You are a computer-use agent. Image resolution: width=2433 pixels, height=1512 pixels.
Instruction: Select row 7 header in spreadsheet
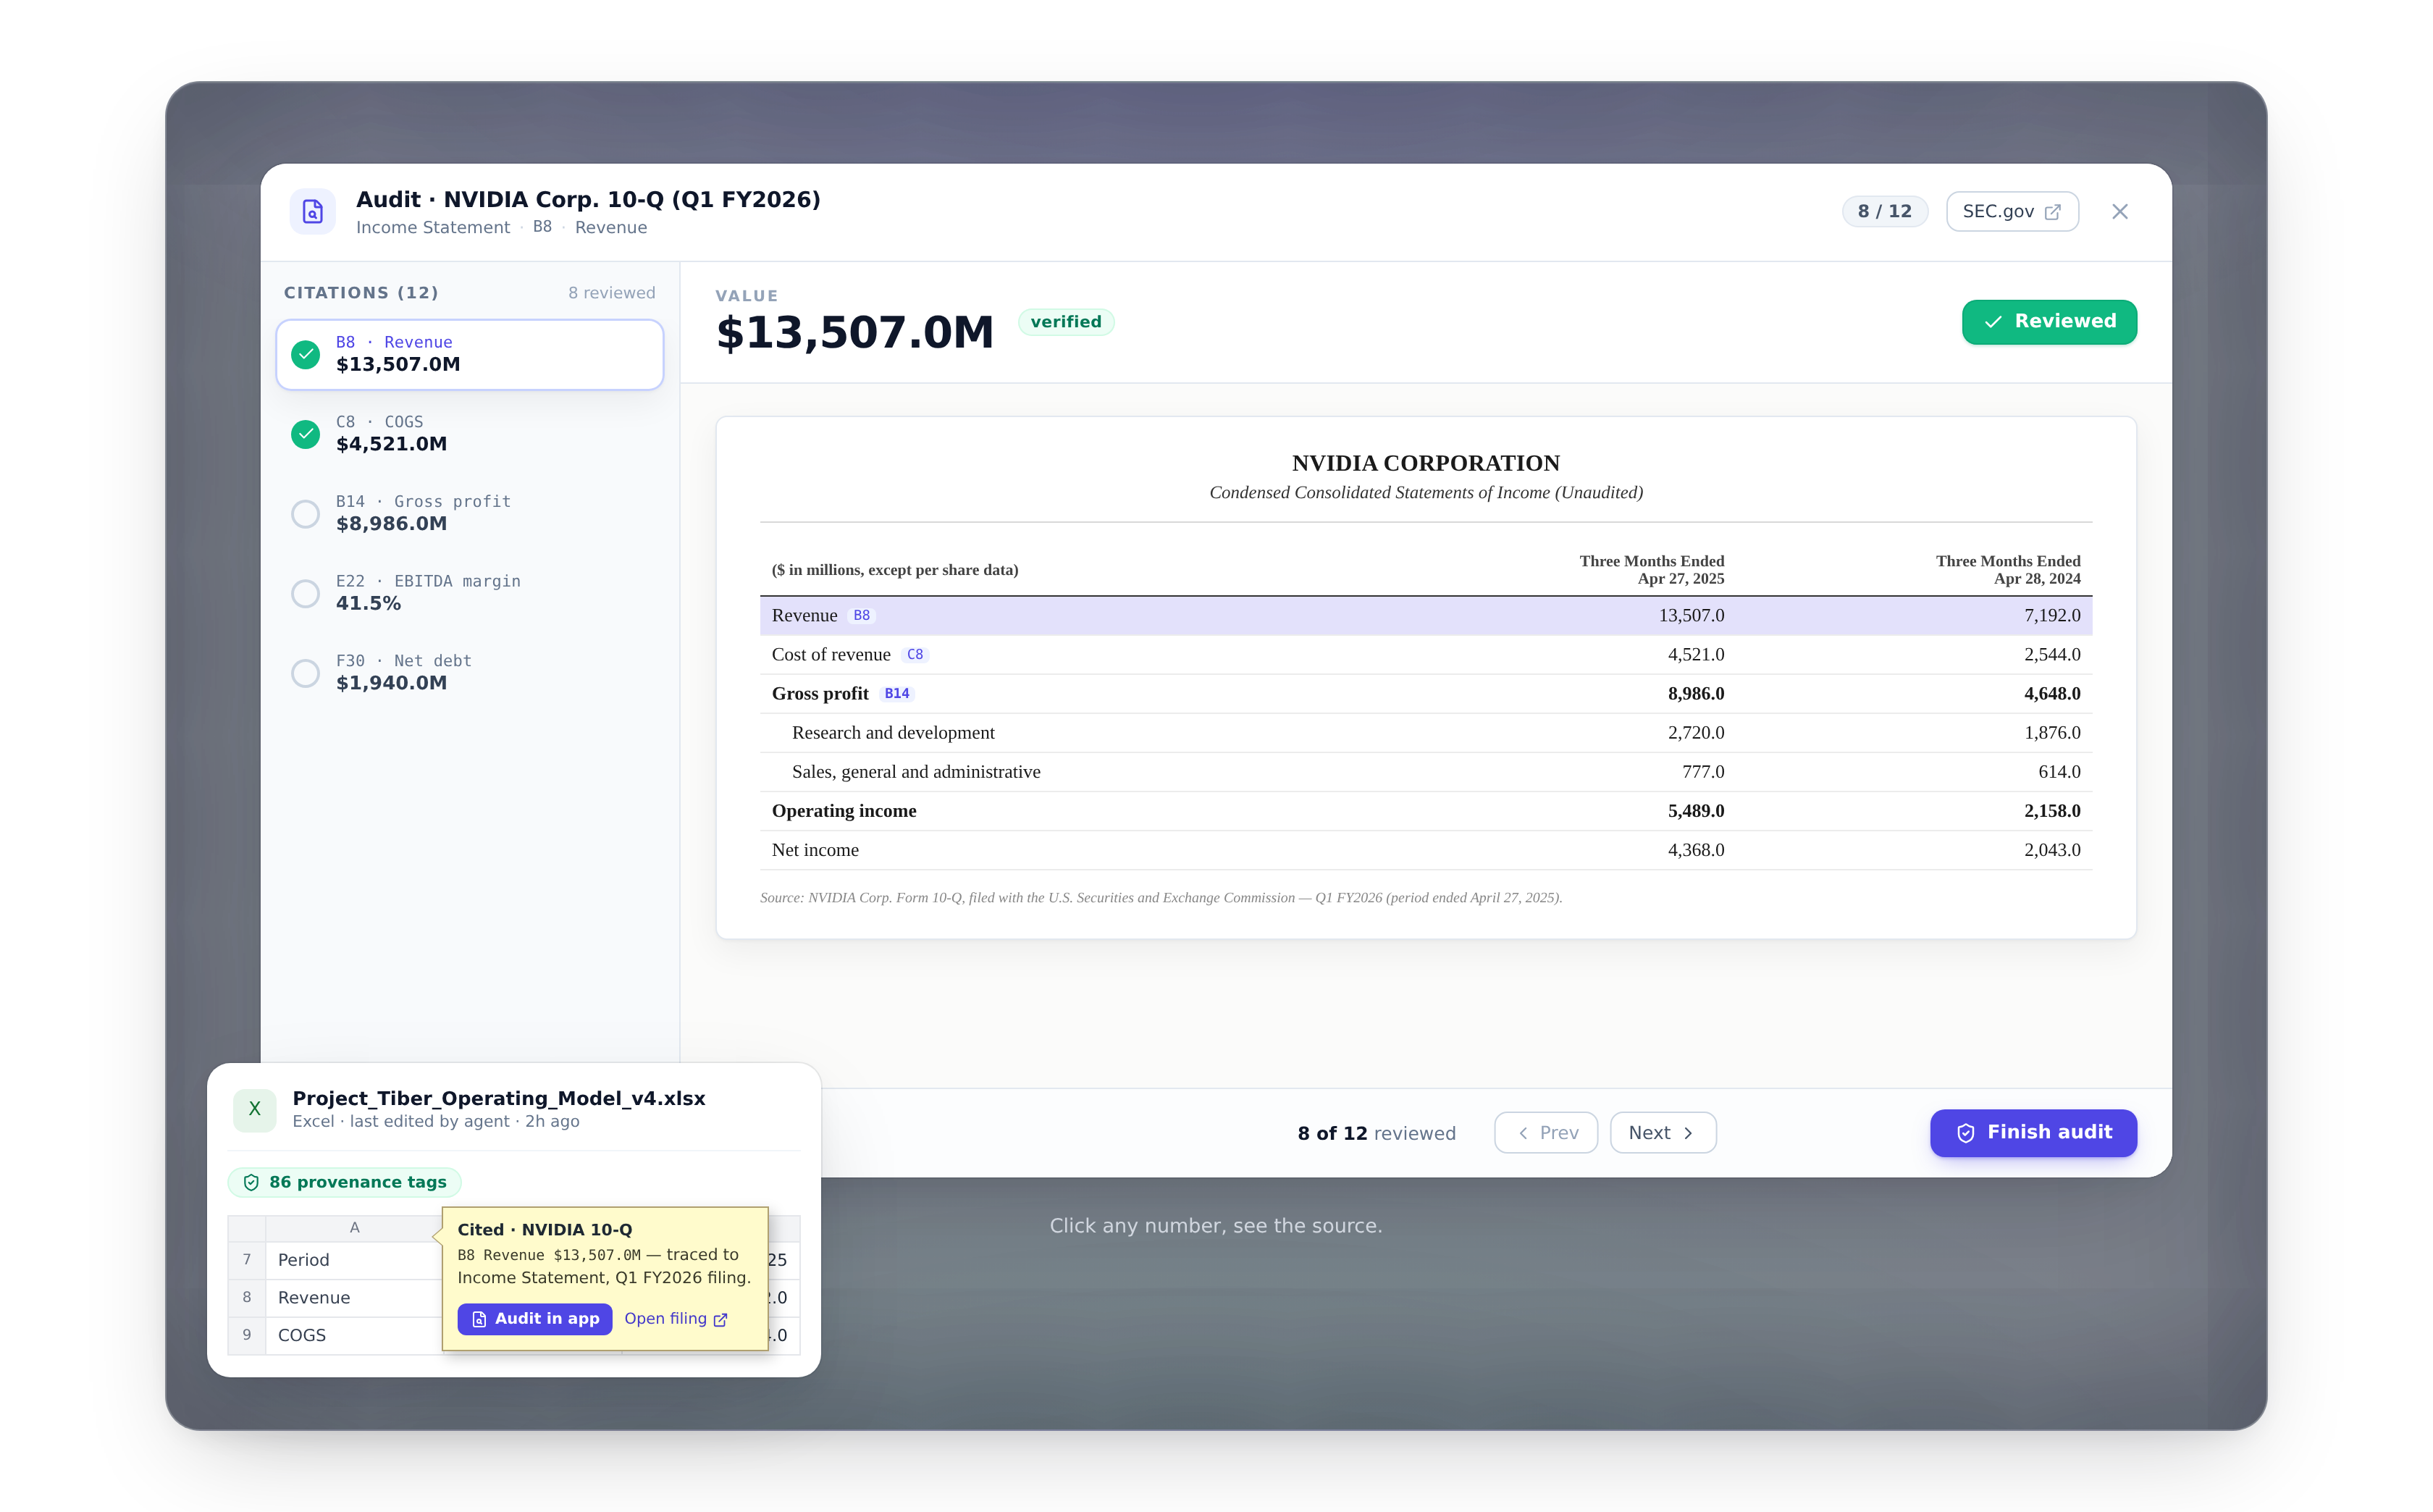246,1259
